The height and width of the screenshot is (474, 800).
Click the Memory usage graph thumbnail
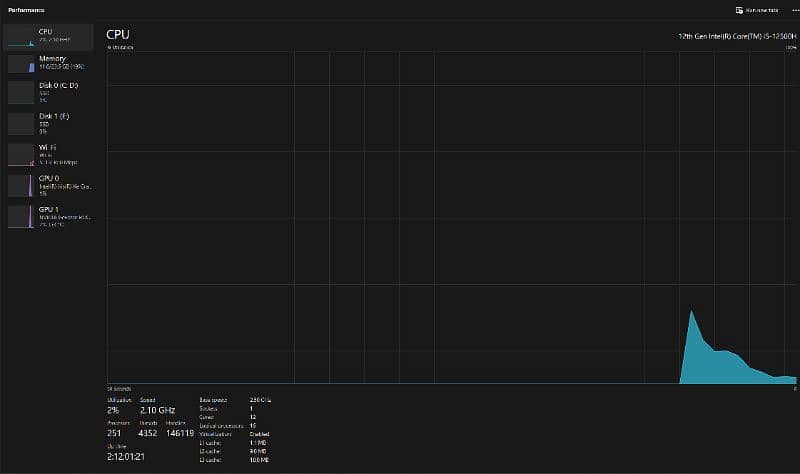tap(20, 64)
